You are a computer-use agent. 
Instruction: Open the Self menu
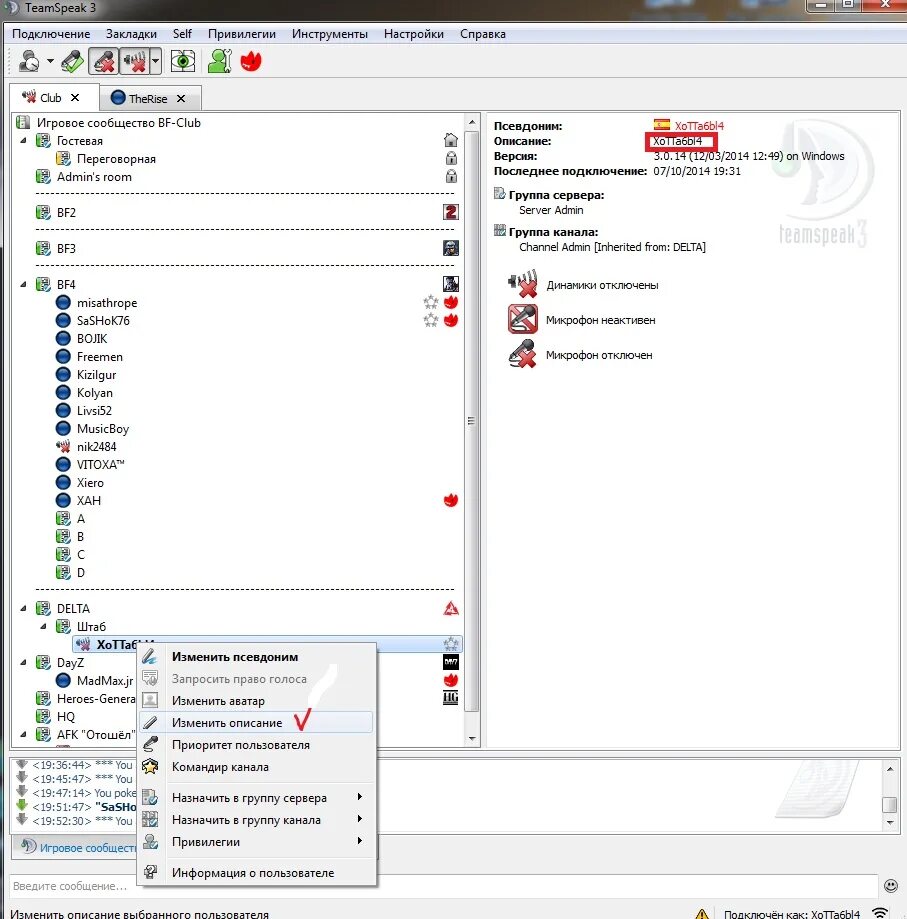tap(182, 34)
